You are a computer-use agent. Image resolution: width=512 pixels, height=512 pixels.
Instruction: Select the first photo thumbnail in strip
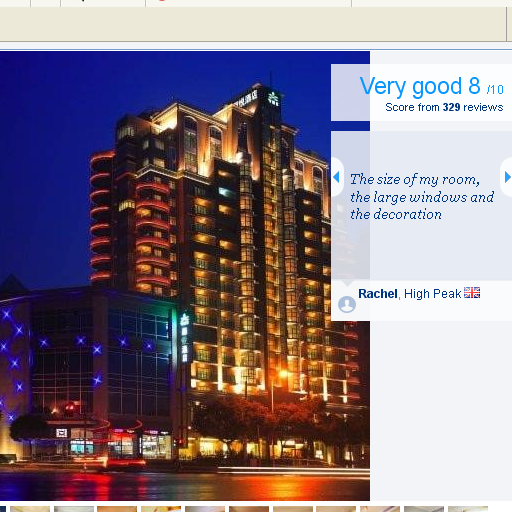(x=3, y=509)
